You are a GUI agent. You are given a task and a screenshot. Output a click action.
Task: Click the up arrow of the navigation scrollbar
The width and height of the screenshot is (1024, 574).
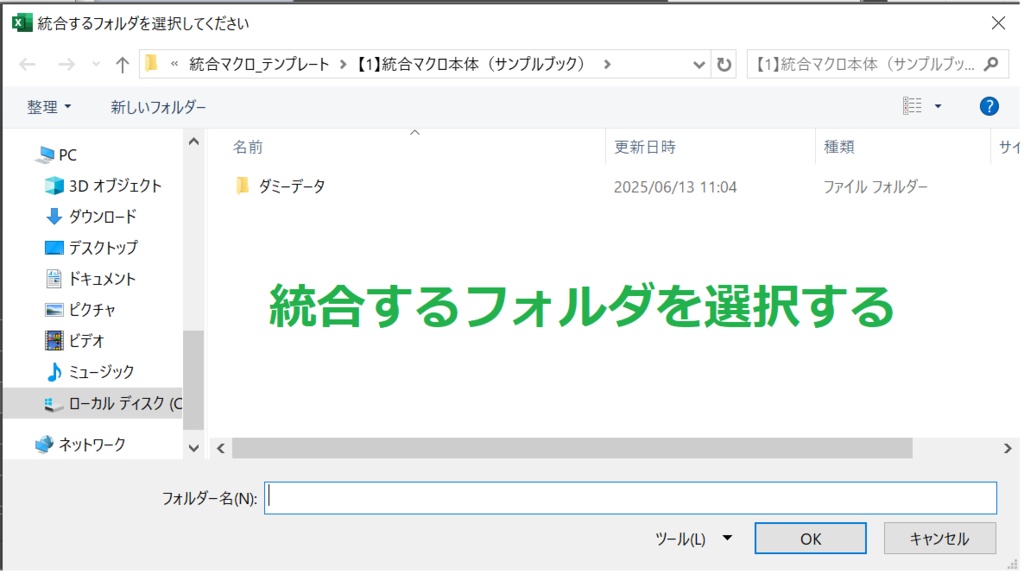click(x=194, y=141)
